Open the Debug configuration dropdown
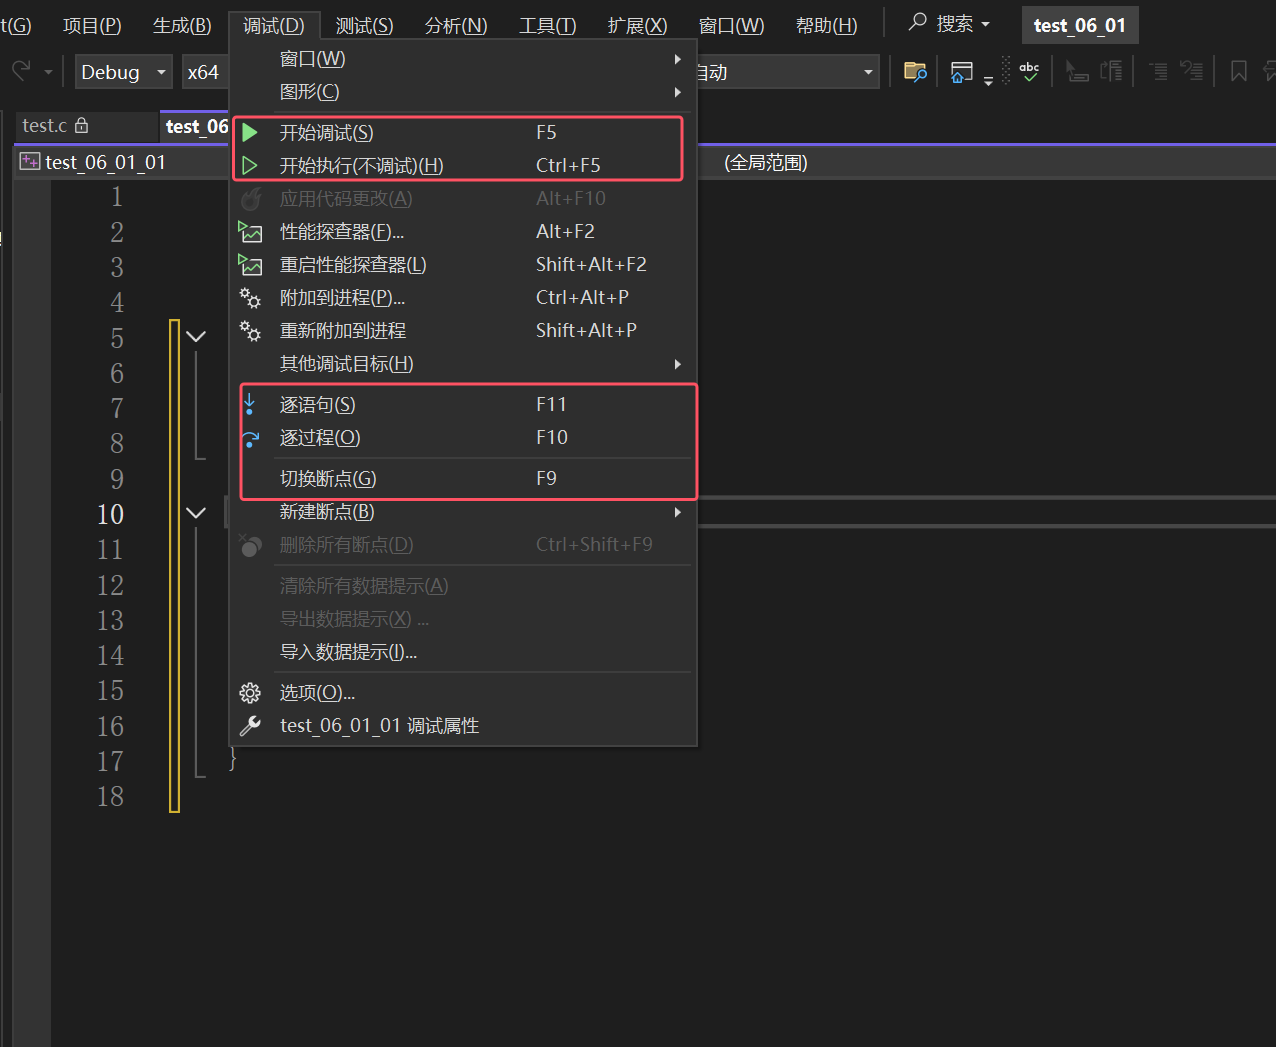Screen dimensions: 1276x1047 124,72
